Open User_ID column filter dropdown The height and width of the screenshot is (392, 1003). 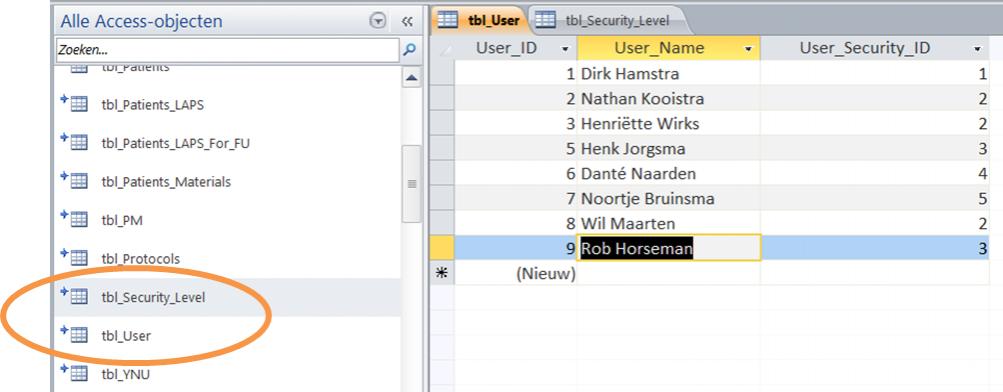click(x=565, y=49)
